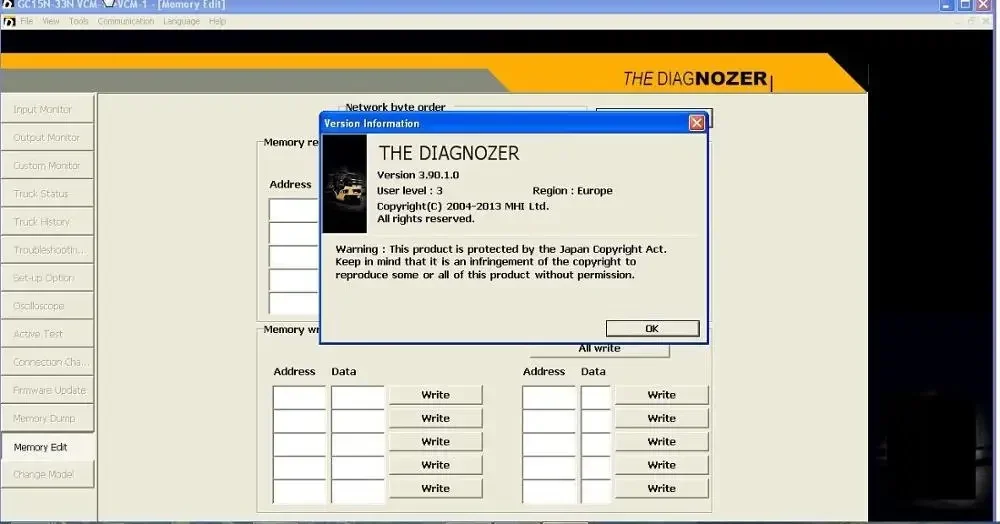Image resolution: width=1000 pixels, height=524 pixels.
Task: Focus first Data field in left write group
Action: (x=358, y=397)
